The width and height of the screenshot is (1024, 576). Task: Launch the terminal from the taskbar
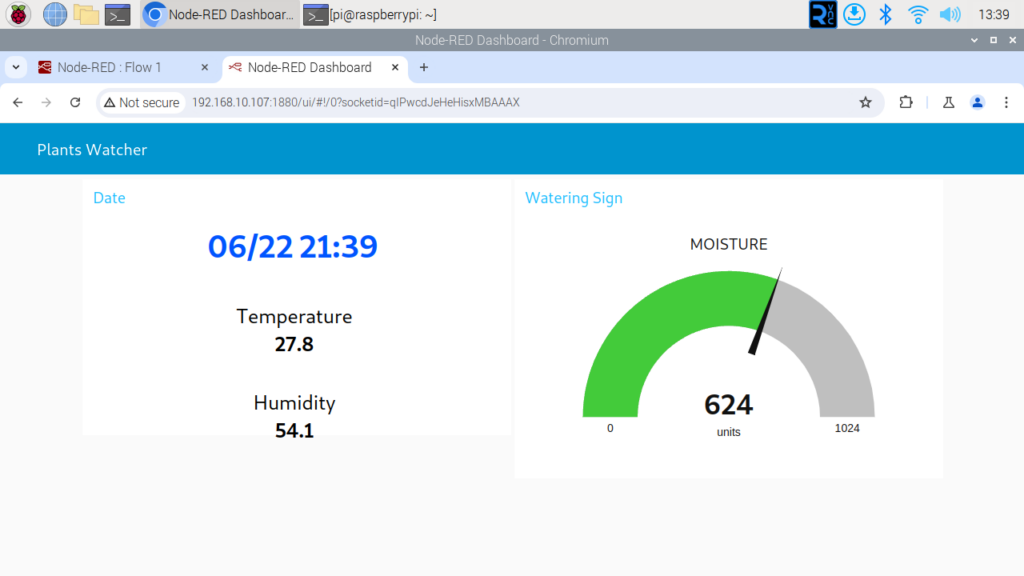tap(118, 14)
